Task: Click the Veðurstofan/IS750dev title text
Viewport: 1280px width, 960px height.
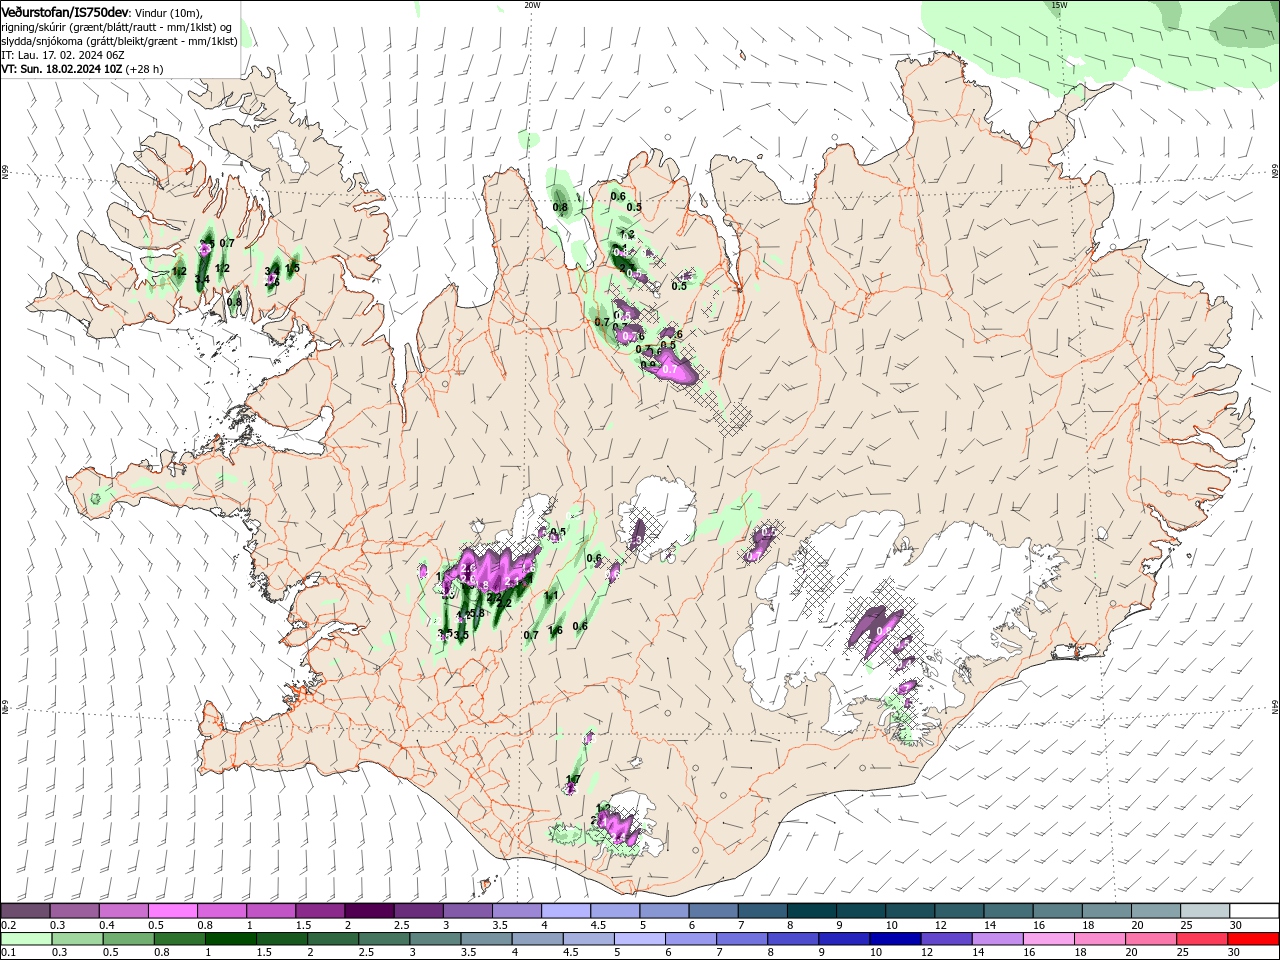Action: click(x=65, y=11)
